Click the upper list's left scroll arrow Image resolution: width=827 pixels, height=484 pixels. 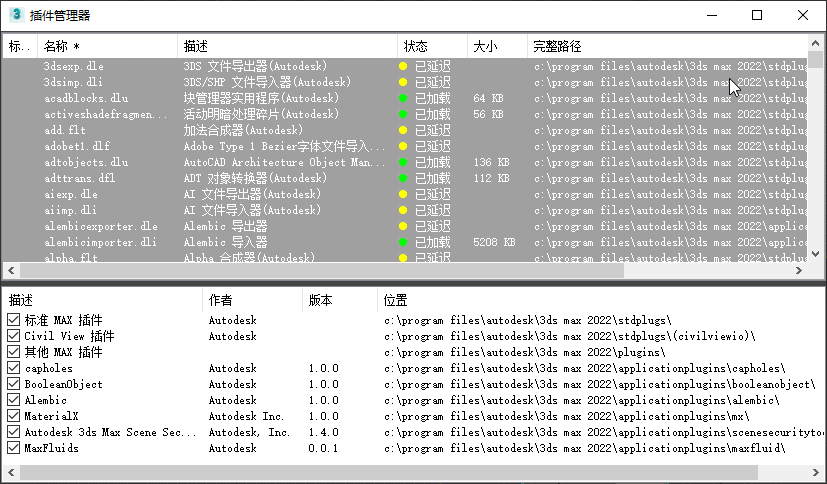11,270
